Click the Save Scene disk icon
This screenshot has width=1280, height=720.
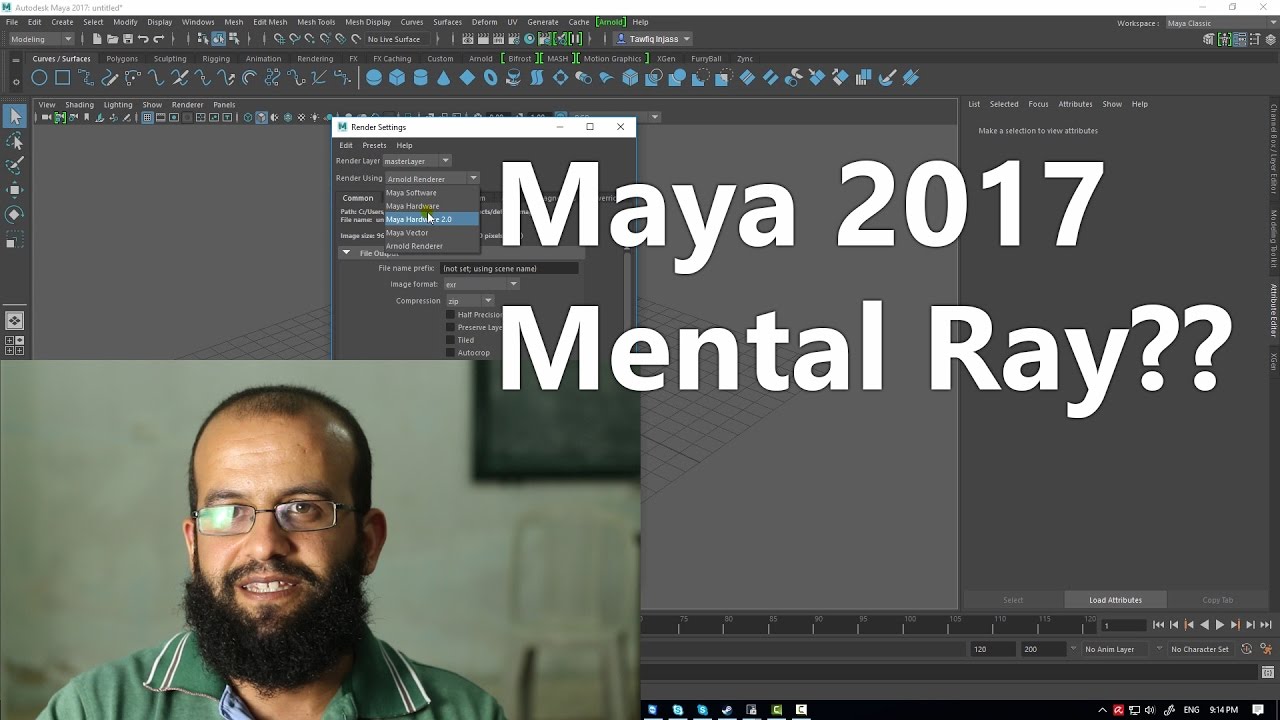tap(127, 39)
